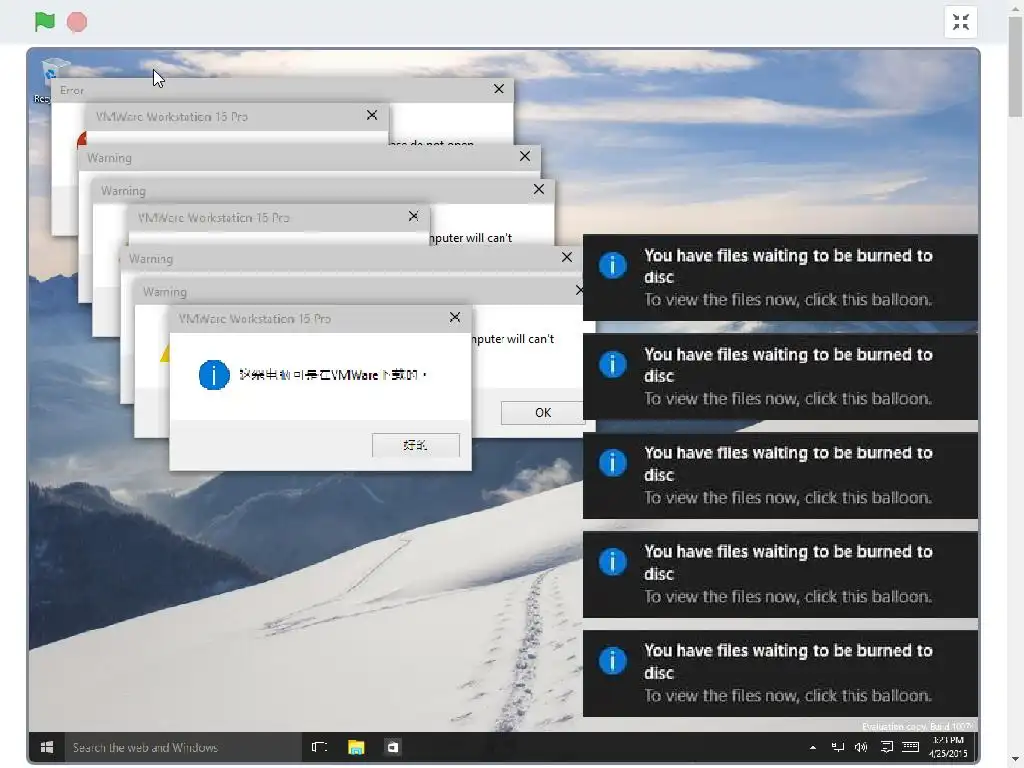Click the topmost burn-to-disc notification balloon
The height and width of the screenshot is (768, 1024).
tap(780, 278)
